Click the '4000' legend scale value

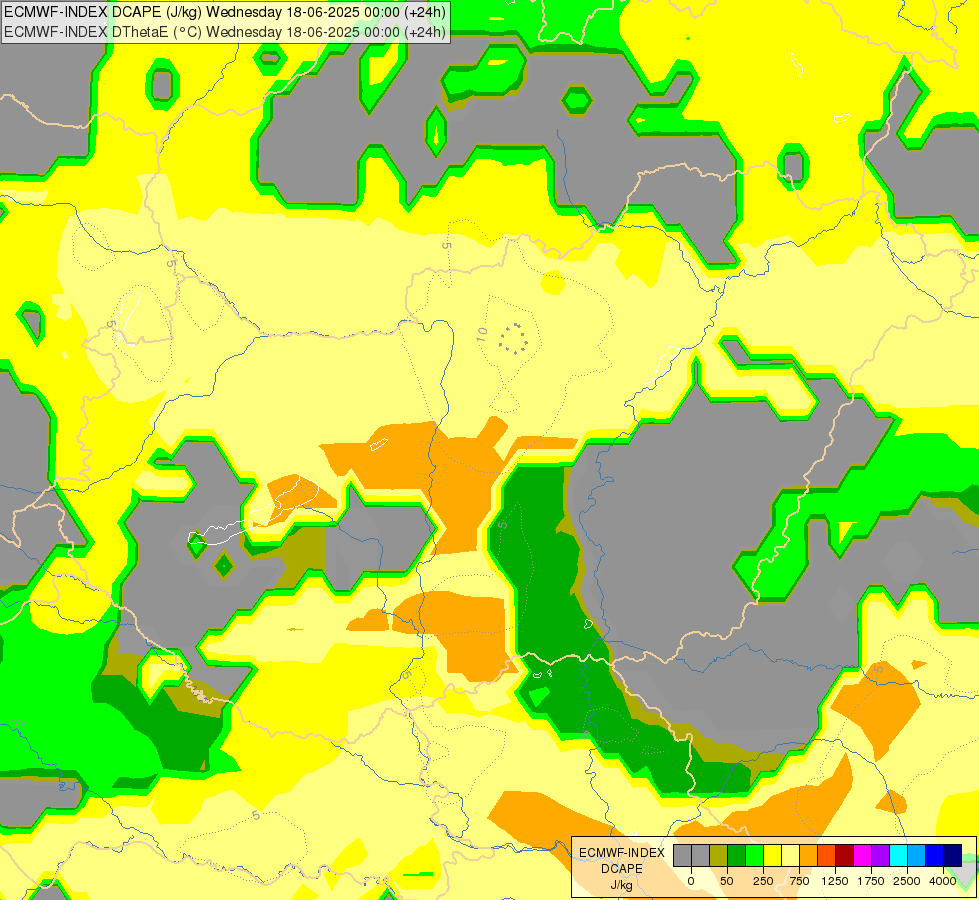click(943, 881)
